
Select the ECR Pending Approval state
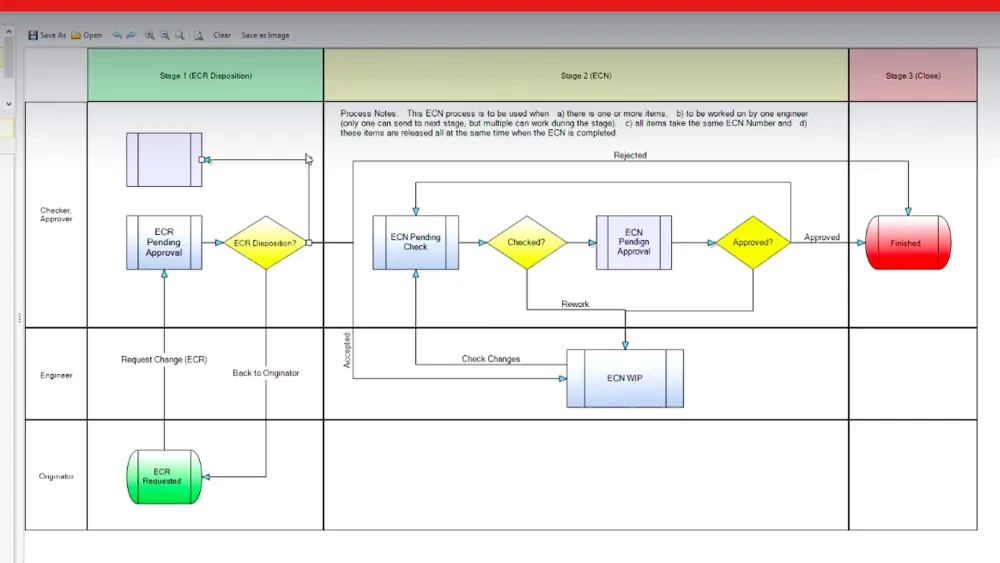coord(164,242)
